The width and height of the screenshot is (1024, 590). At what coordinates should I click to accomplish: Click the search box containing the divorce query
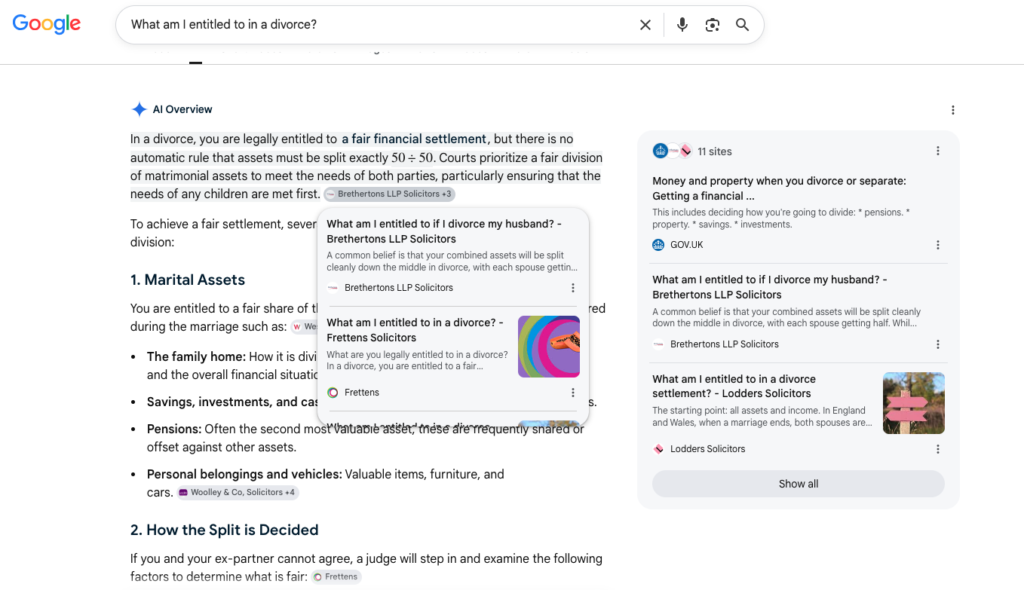click(440, 25)
